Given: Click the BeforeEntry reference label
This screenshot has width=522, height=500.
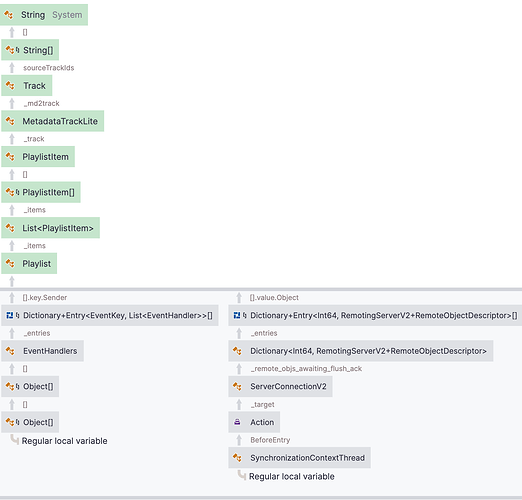Looking at the screenshot, I should [x=270, y=440].
